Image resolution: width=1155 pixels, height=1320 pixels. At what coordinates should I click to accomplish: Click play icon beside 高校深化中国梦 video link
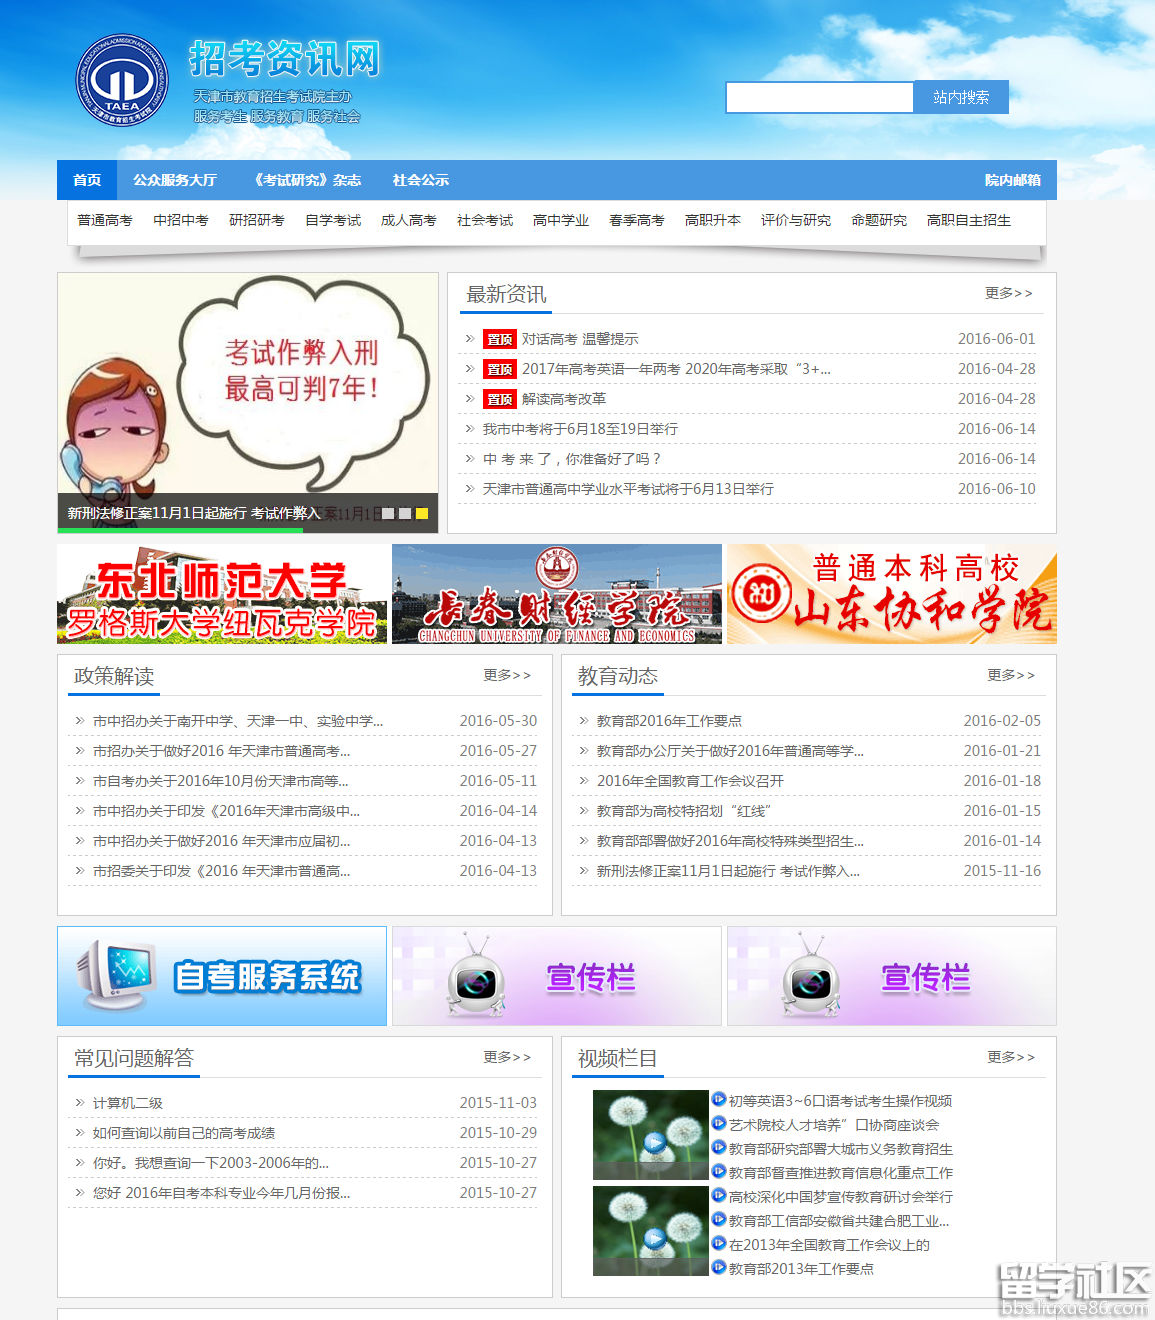(x=718, y=1195)
